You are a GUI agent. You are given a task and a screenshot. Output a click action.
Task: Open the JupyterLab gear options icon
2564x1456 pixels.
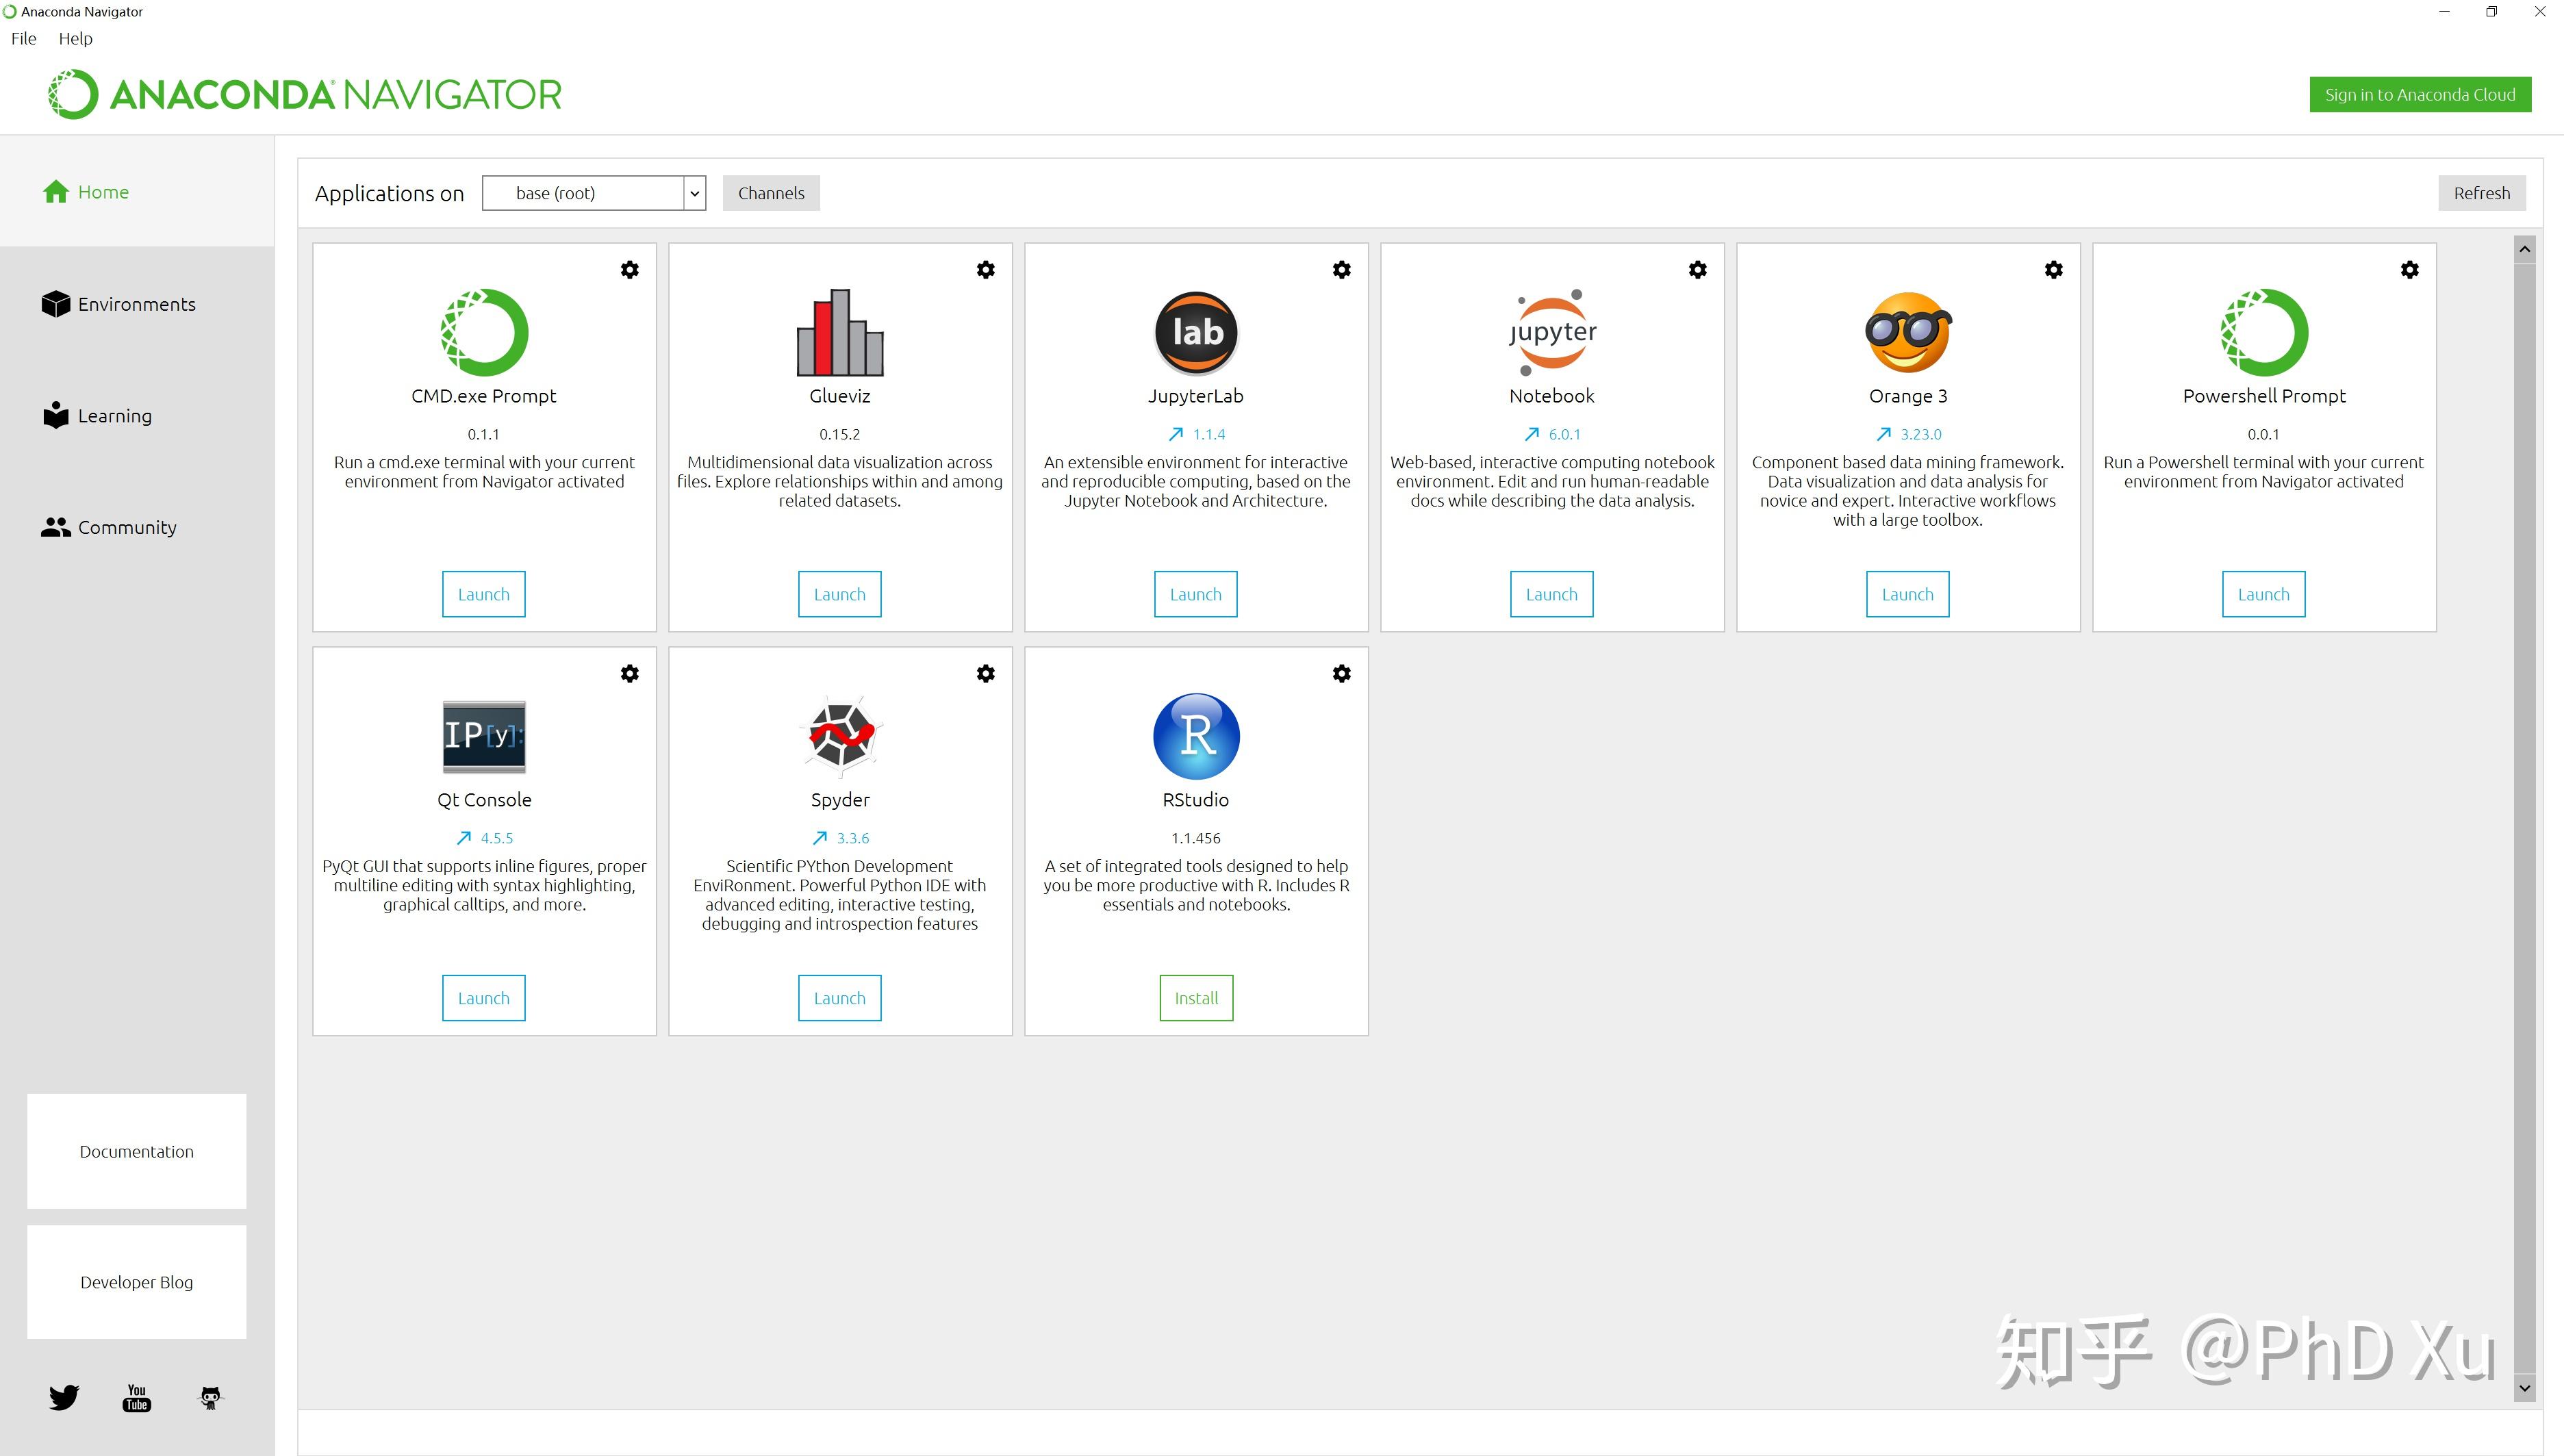pyautogui.click(x=1341, y=270)
